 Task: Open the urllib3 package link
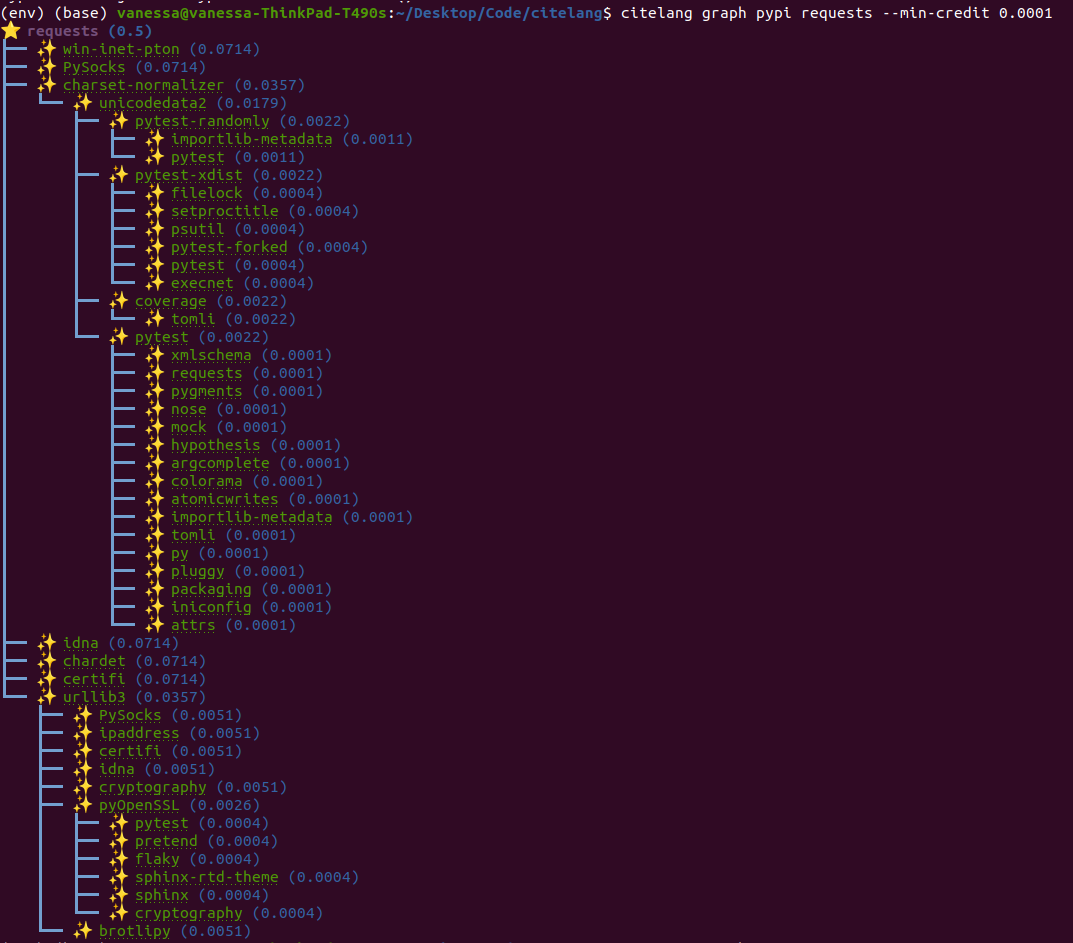coord(94,697)
